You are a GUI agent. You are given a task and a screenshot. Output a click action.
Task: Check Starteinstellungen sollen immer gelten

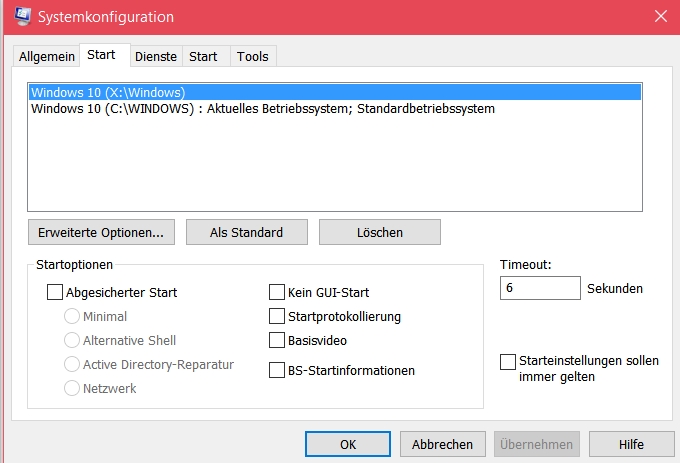click(508, 362)
